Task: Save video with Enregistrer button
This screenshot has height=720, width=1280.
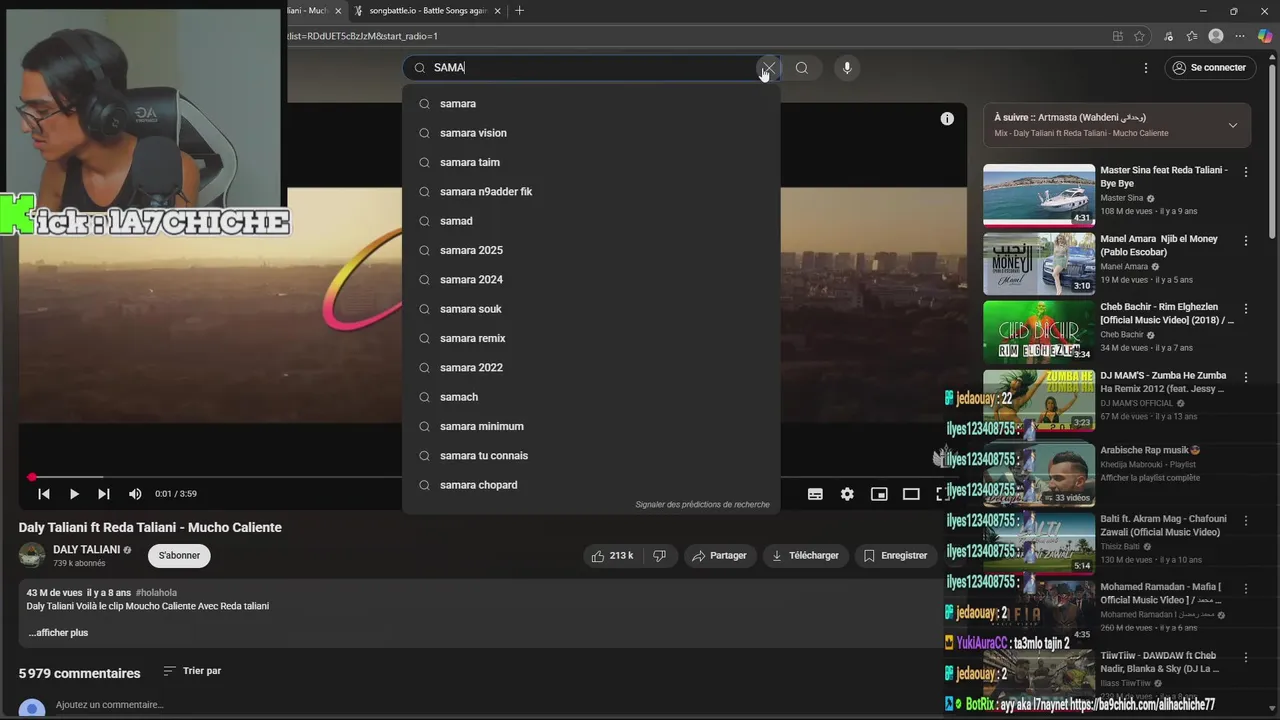Action: 895,556
